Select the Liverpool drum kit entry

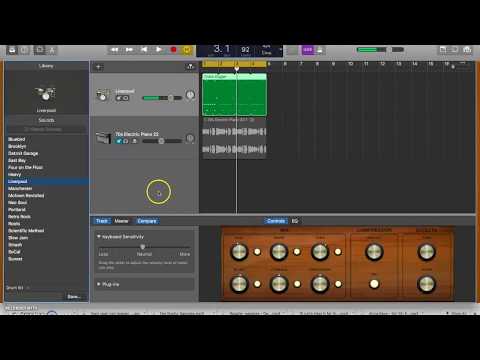click(47, 182)
